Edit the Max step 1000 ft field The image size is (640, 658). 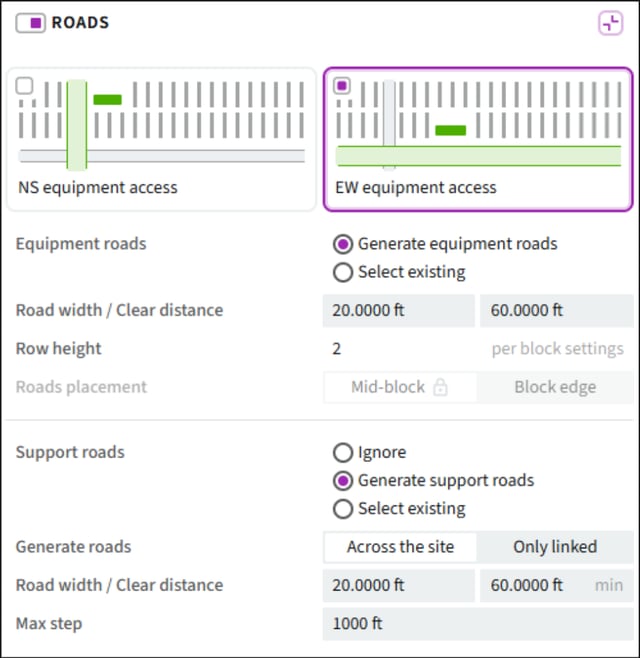point(478,624)
